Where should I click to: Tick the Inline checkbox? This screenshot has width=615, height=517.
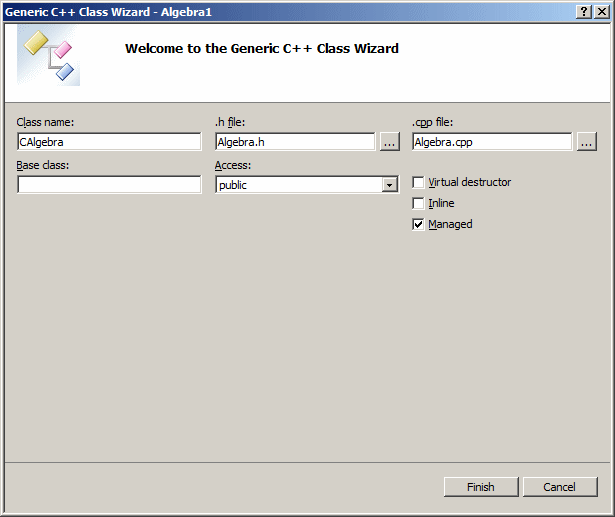point(418,203)
